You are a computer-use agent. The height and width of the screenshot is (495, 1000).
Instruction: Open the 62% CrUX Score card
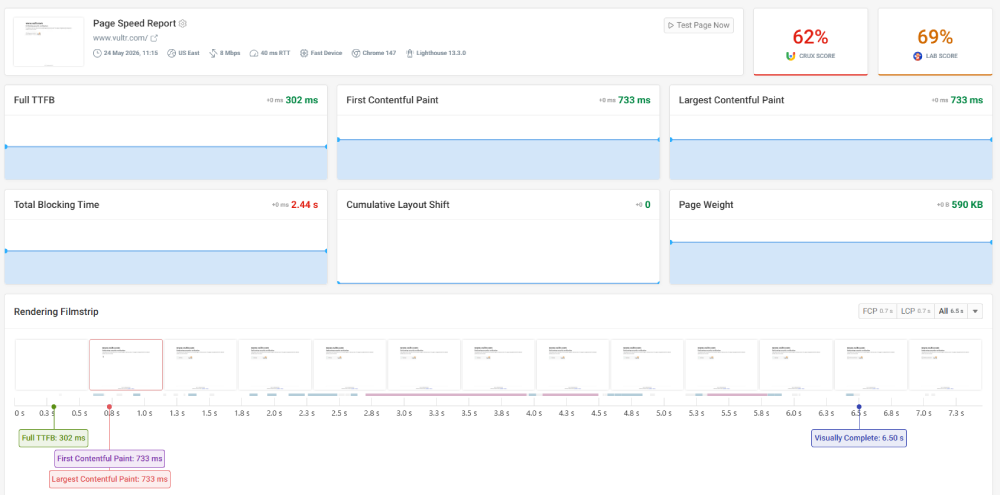(x=811, y=42)
